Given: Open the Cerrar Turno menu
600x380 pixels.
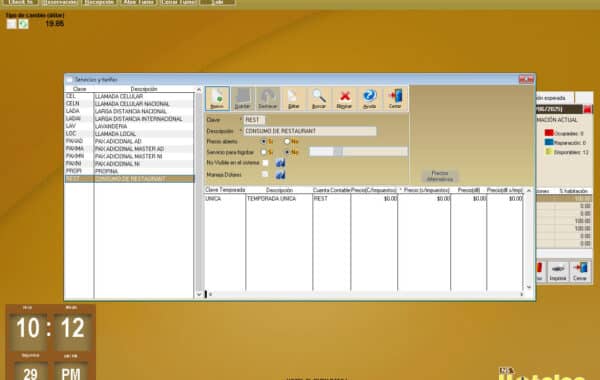Looking at the screenshot, I should (178, 2).
